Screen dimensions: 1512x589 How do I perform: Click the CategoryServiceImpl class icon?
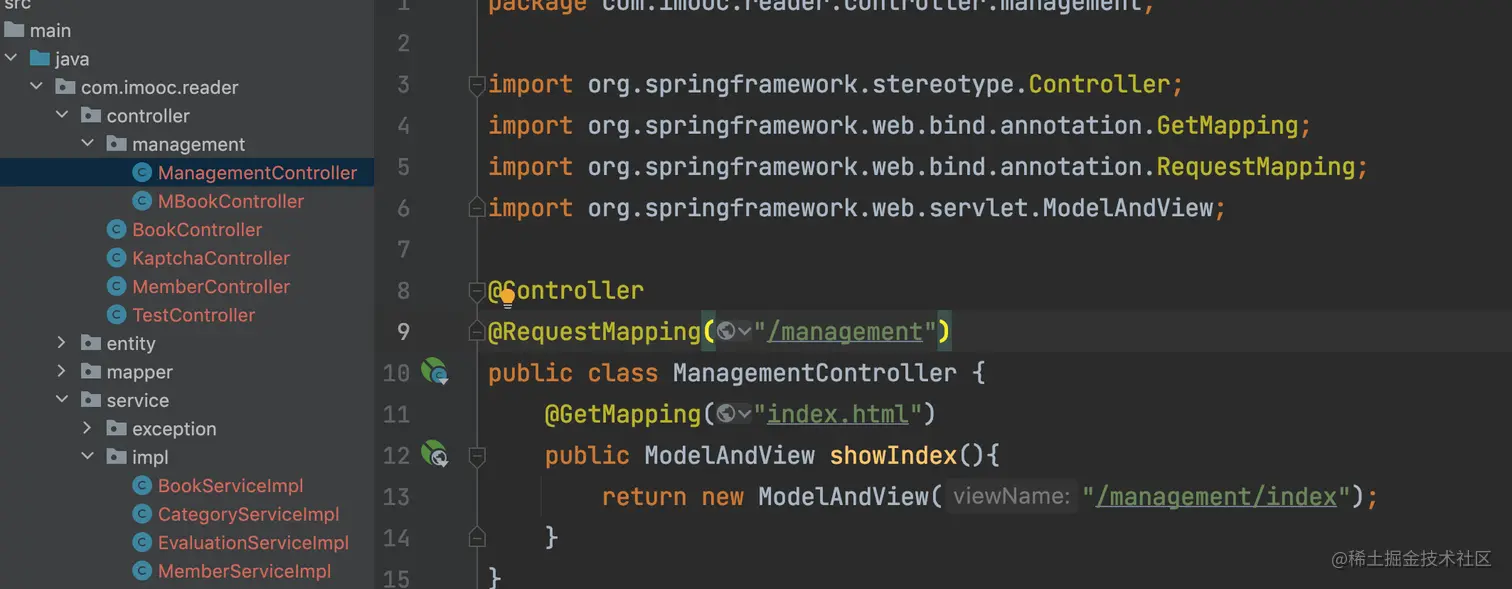pyautogui.click(x=142, y=515)
